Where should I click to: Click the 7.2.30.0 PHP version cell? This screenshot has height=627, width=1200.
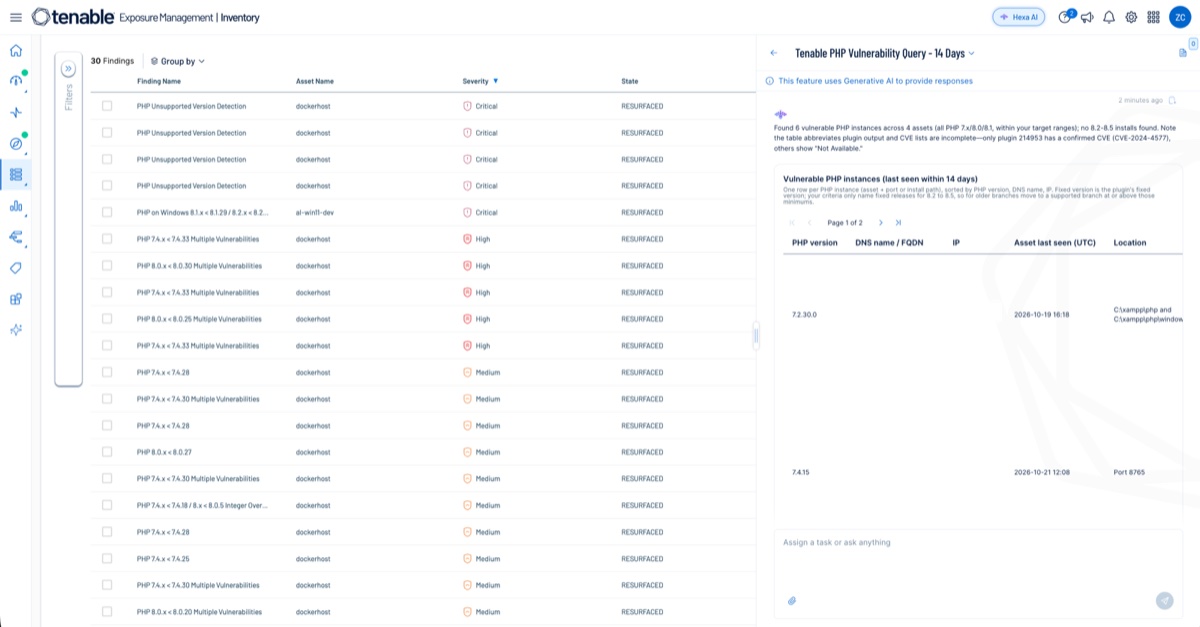[804, 314]
